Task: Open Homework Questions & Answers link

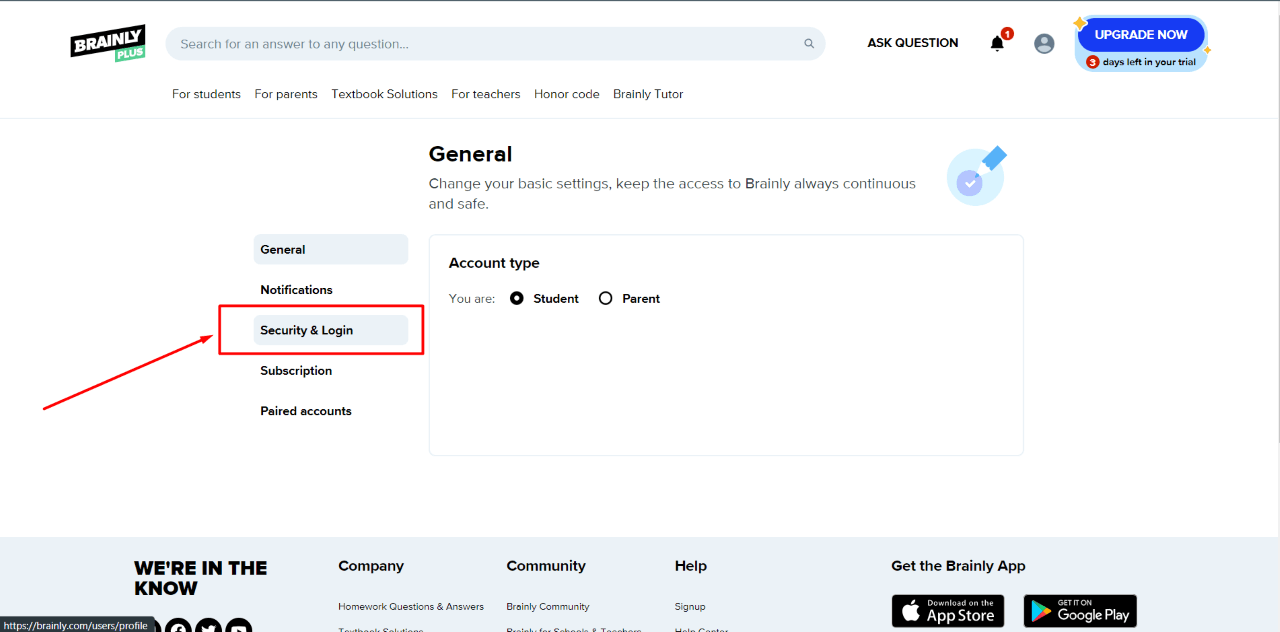Action: pyautogui.click(x=411, y=607)
